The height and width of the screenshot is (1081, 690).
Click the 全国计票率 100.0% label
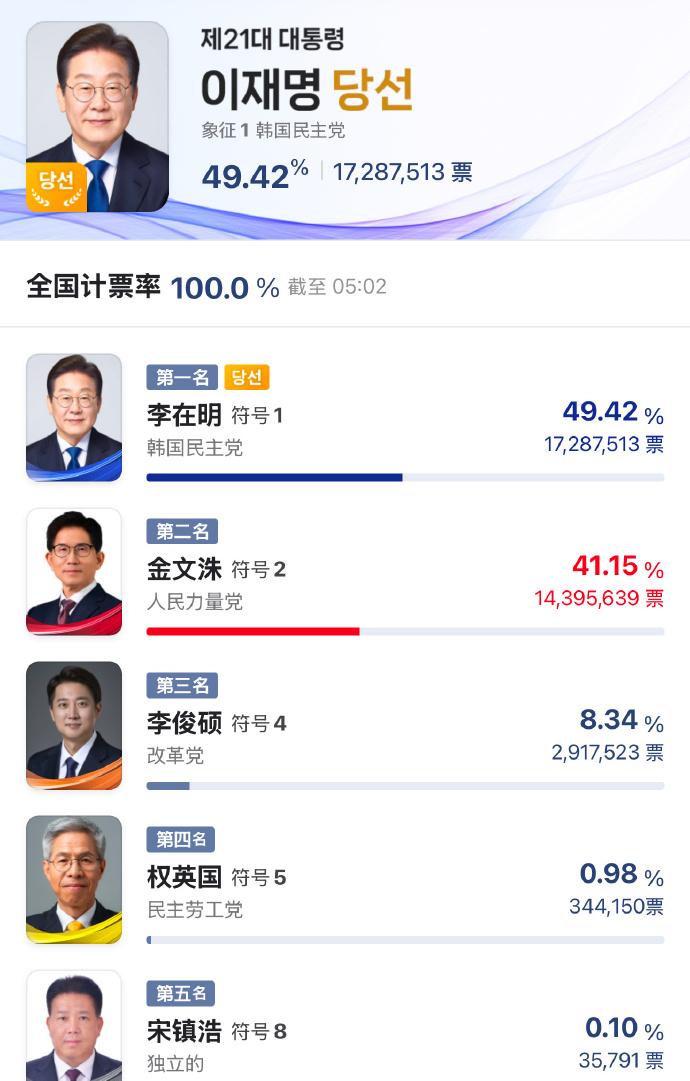coord(152,287)
